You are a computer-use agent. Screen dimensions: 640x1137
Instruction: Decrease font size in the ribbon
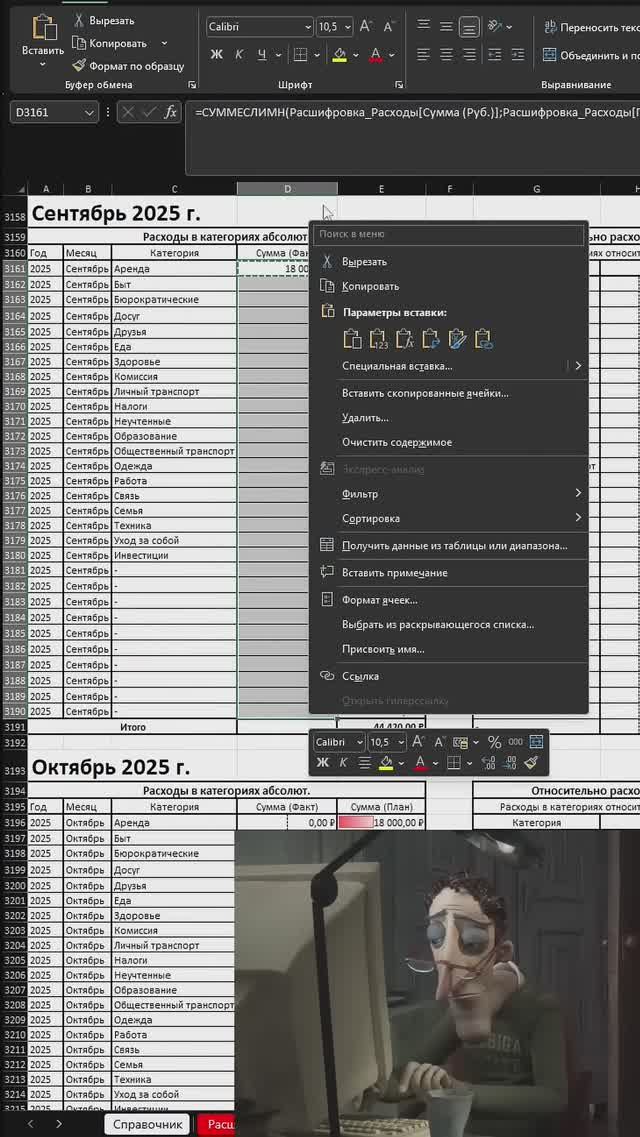(x=388, y=27)
